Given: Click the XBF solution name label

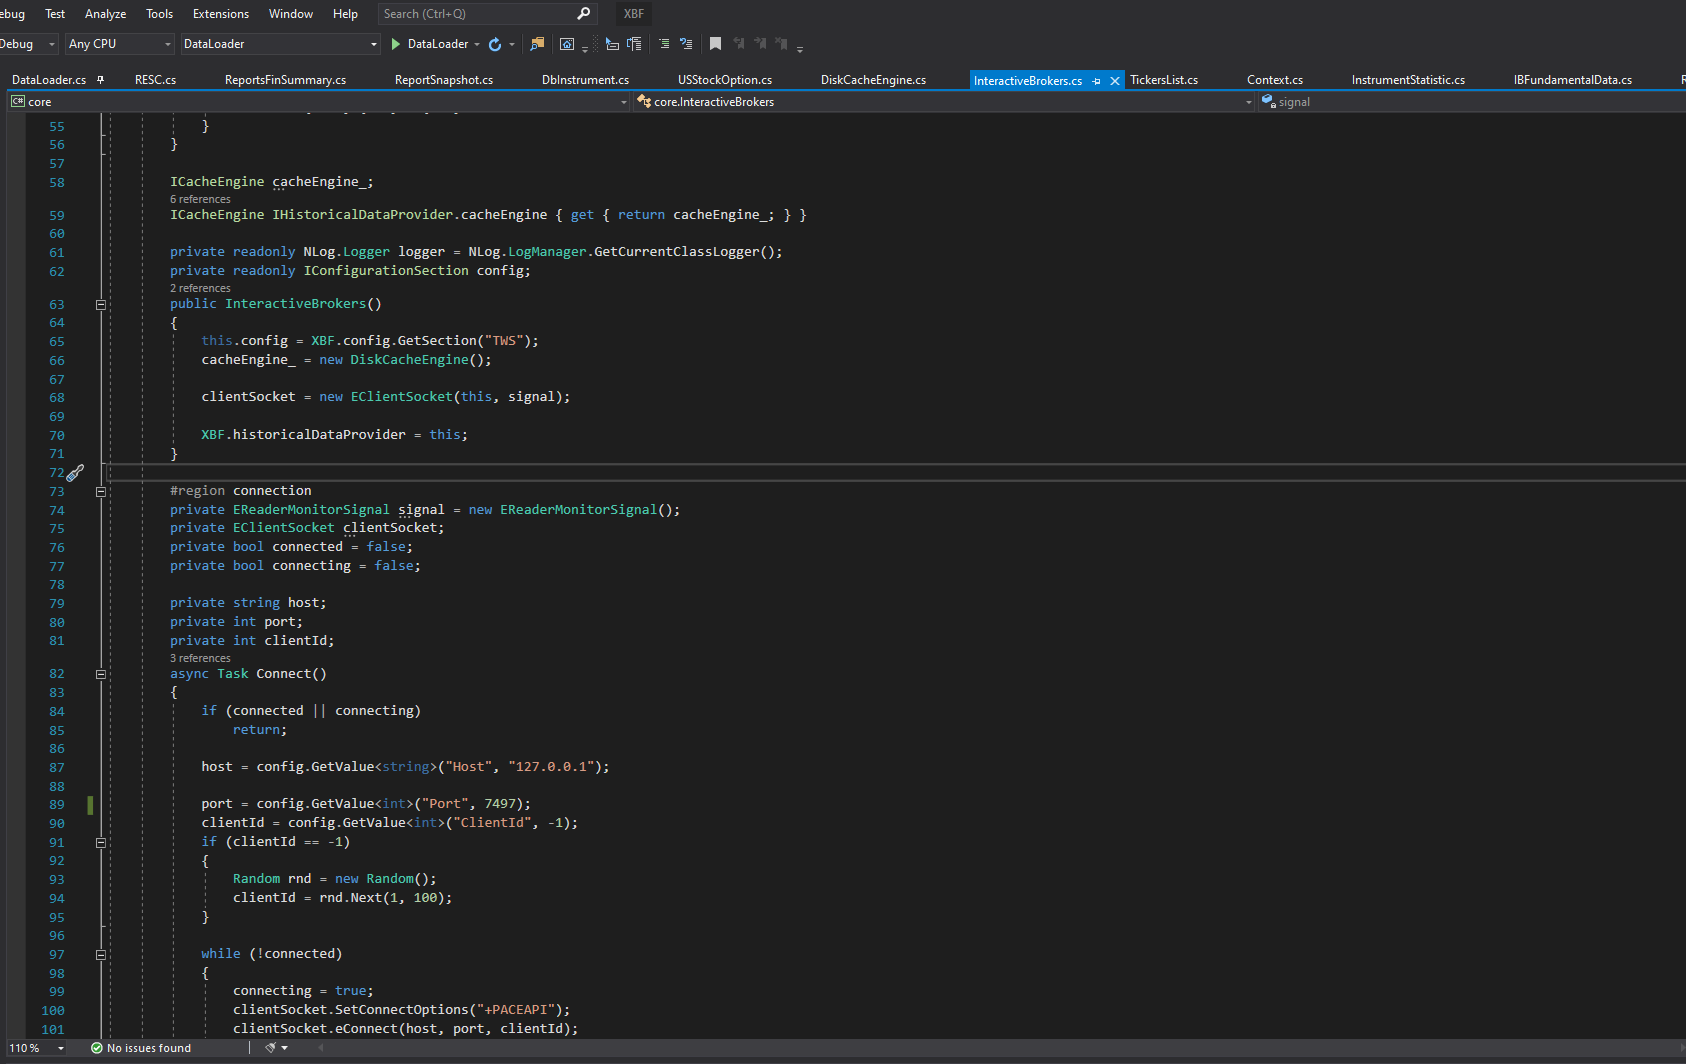Looking at the screenshot, I should point(634,14).
